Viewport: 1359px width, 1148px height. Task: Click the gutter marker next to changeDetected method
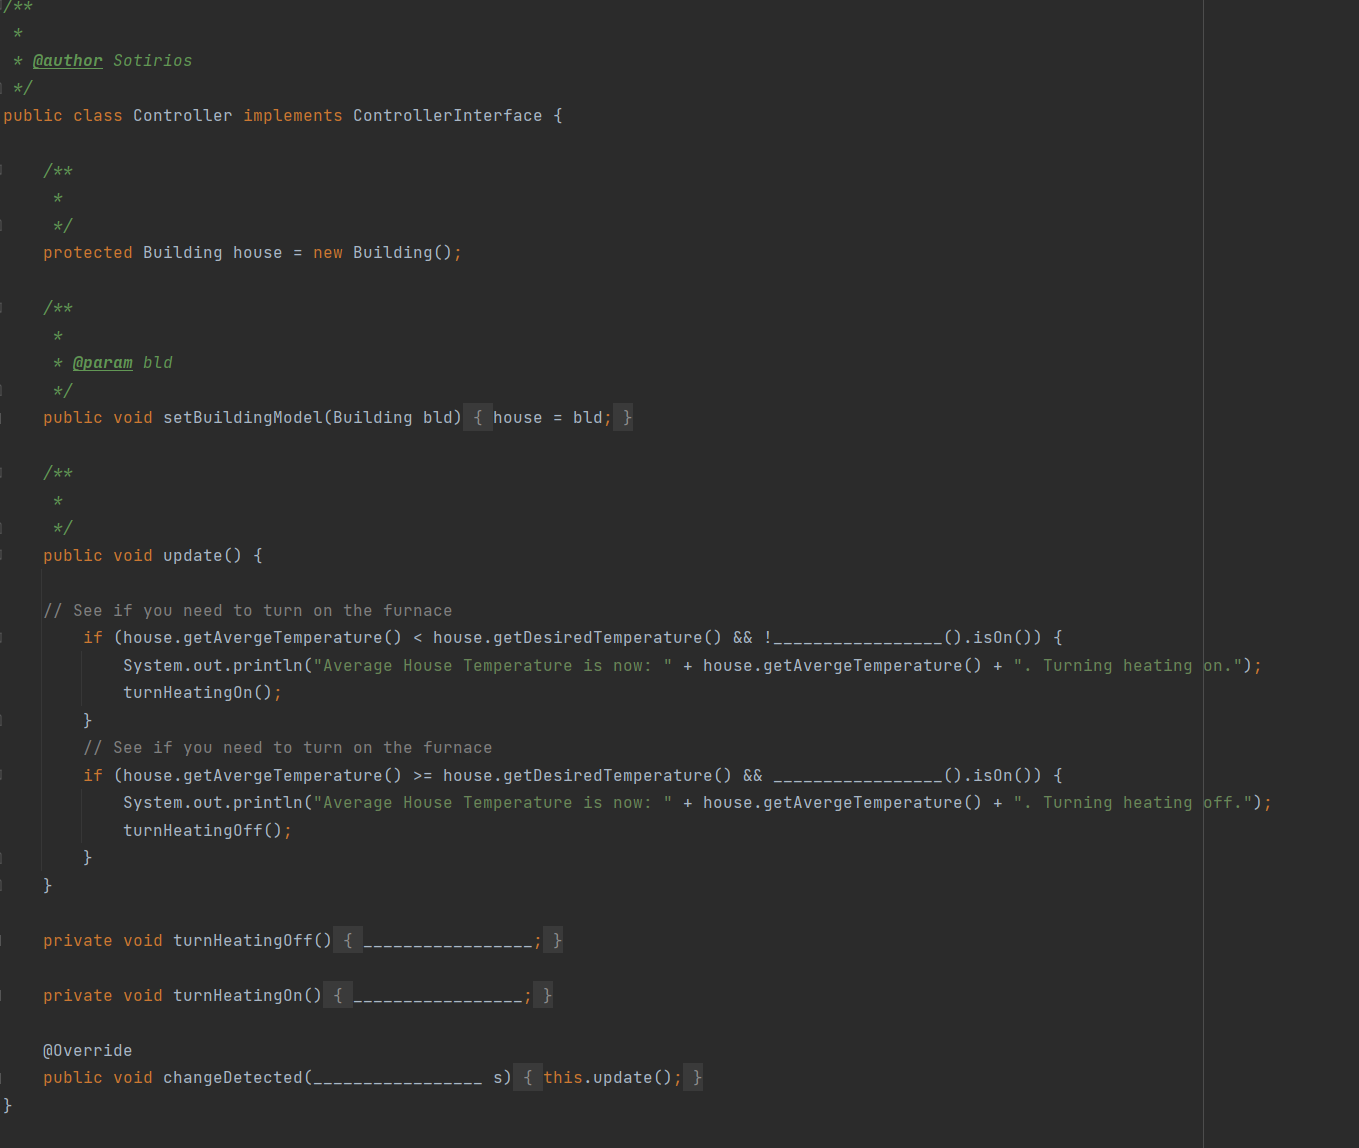click(x=3, y=1077)
